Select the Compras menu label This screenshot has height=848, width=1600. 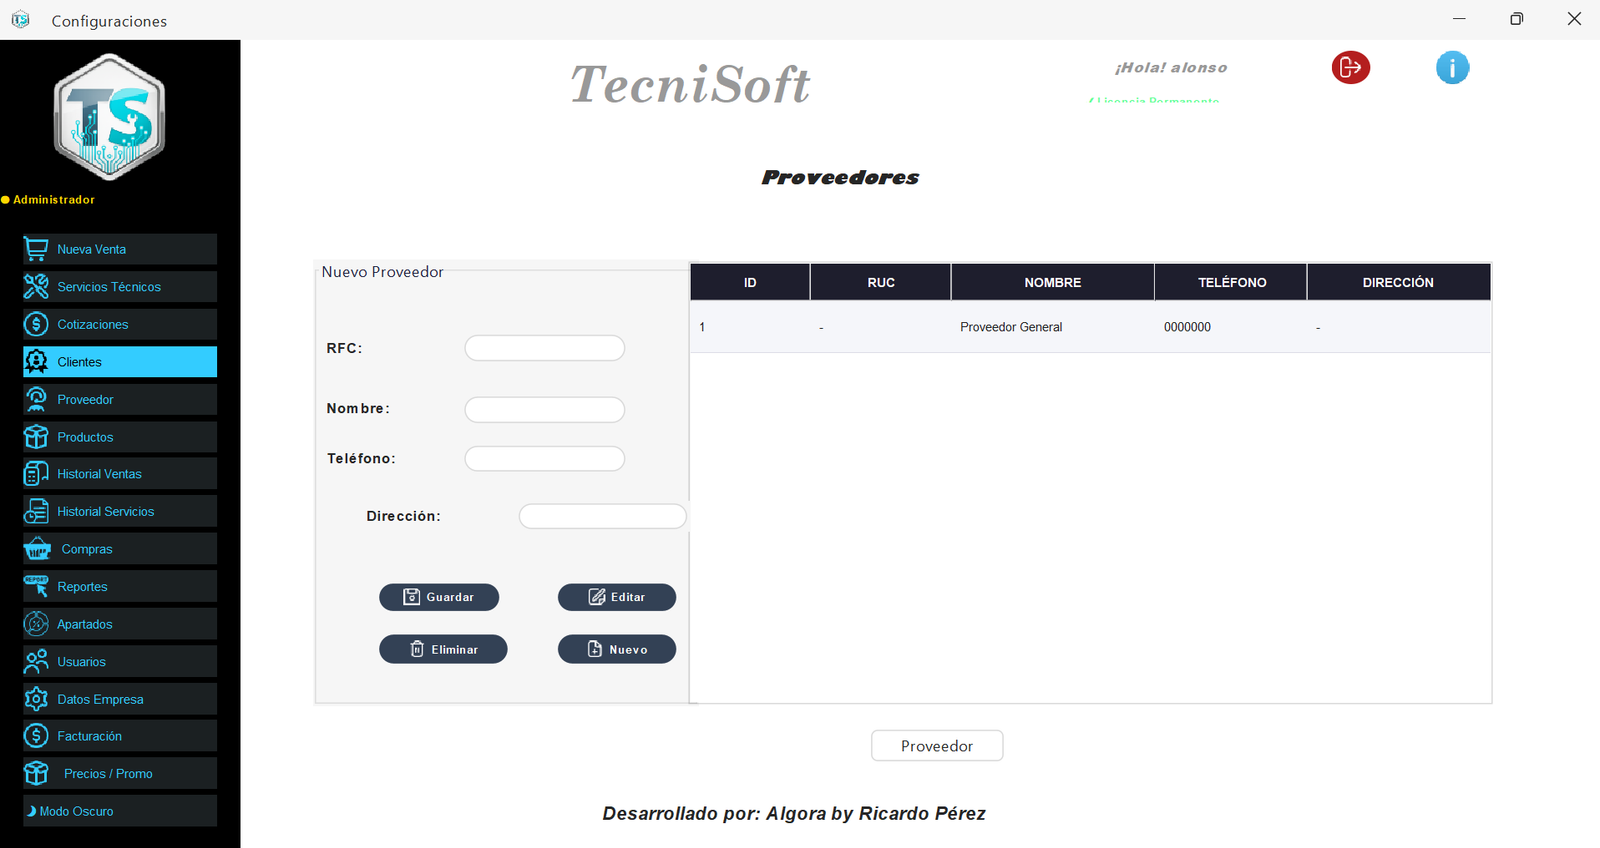click(87, 549)
